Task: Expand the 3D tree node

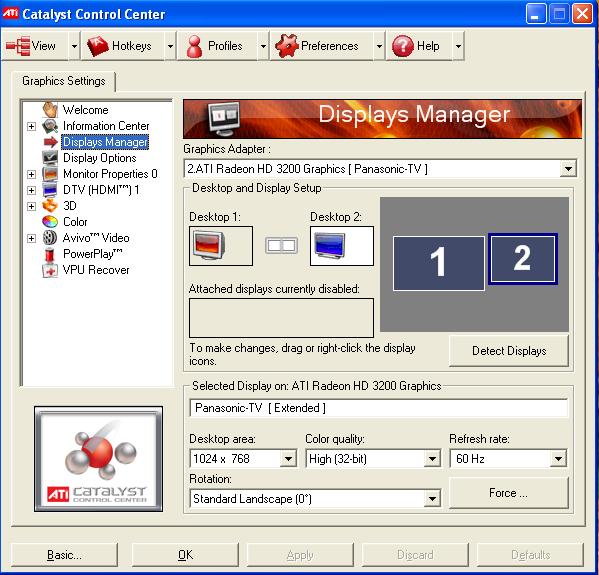Action: [x=32, y=206]
